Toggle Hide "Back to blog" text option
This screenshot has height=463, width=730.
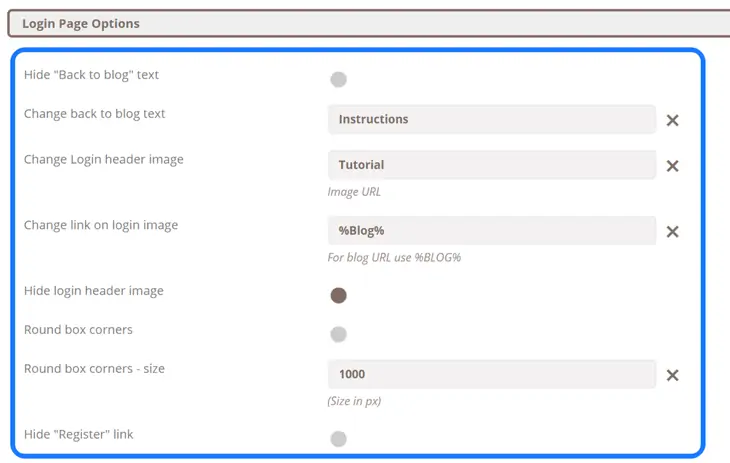[339, 79]
